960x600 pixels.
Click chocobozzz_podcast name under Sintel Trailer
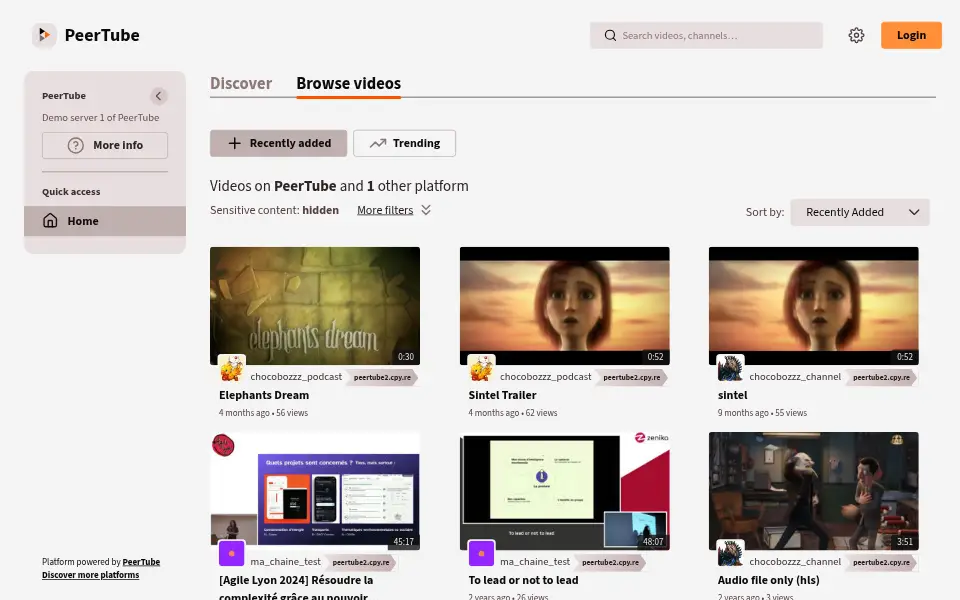tap(546, 377)
